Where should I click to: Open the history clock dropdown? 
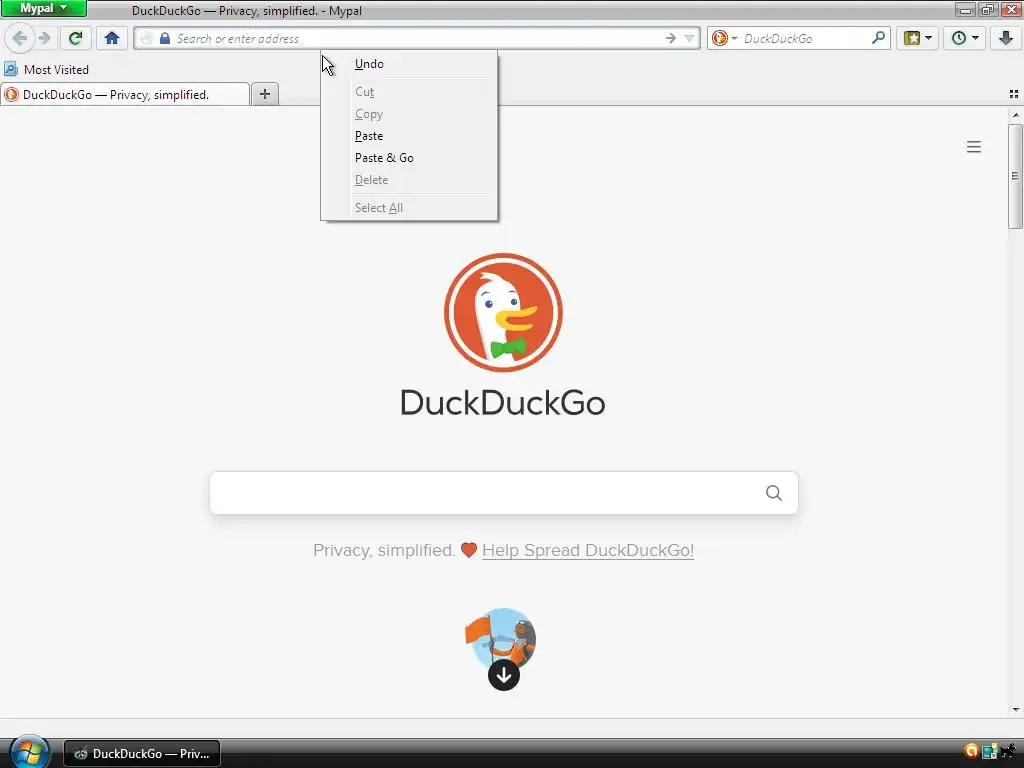[964, 39]
